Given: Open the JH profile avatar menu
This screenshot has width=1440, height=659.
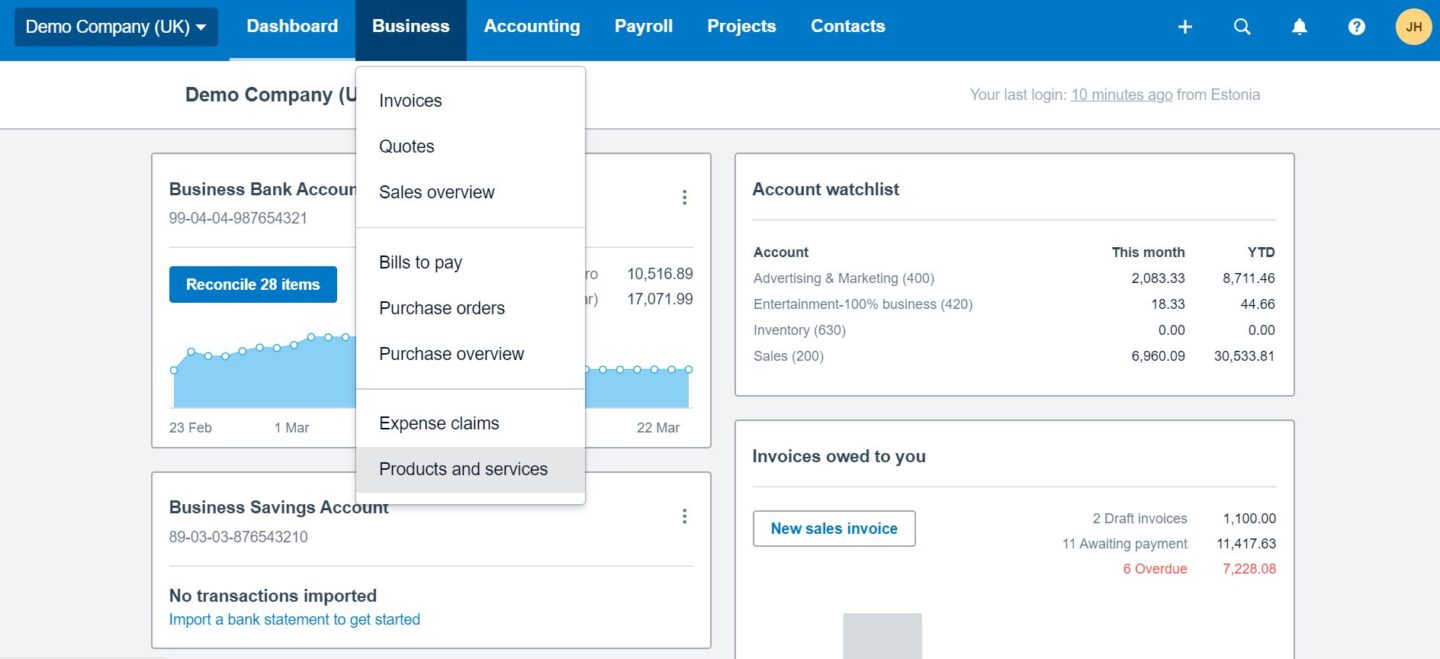Looking at the screenshot, I should [x=1413, y=26].
